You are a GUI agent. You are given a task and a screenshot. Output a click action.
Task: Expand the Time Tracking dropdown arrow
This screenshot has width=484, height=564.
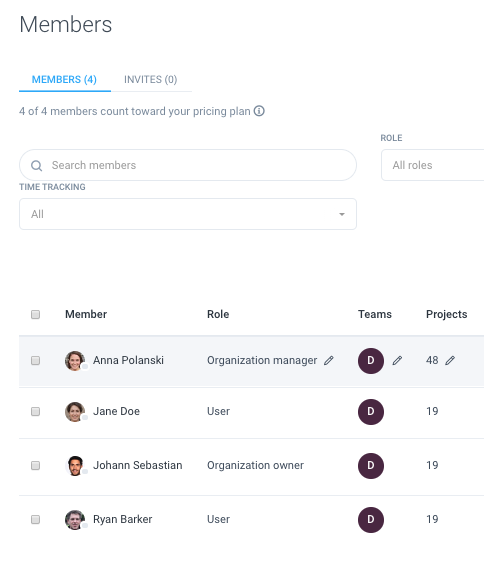(342, 214)
